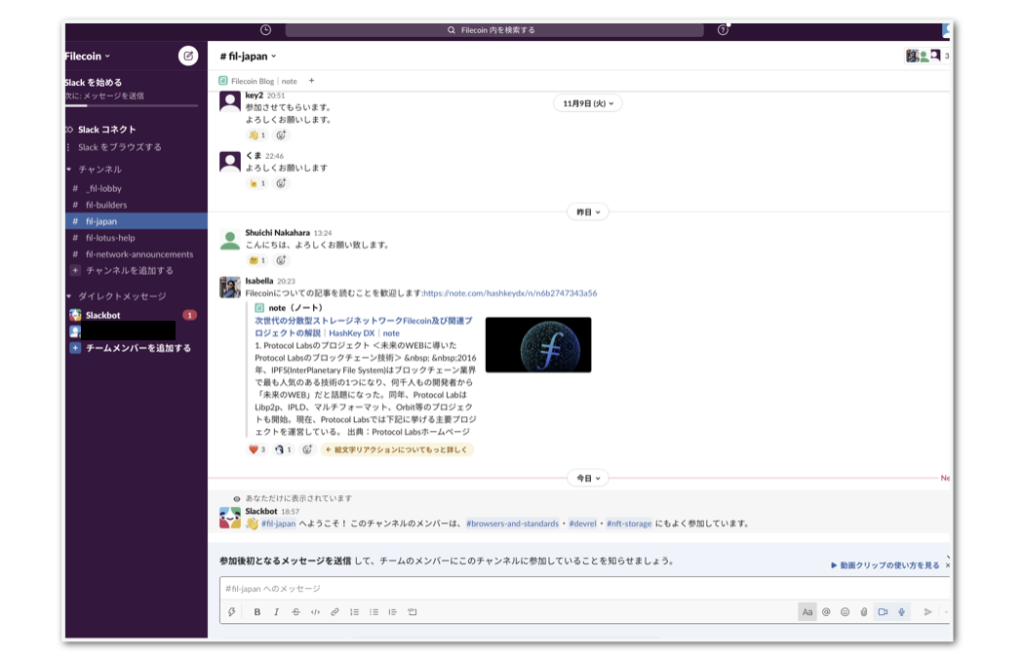Toggle ordered list formatting
Viewport: 1024px width, 660px height.
pos(354,612)
